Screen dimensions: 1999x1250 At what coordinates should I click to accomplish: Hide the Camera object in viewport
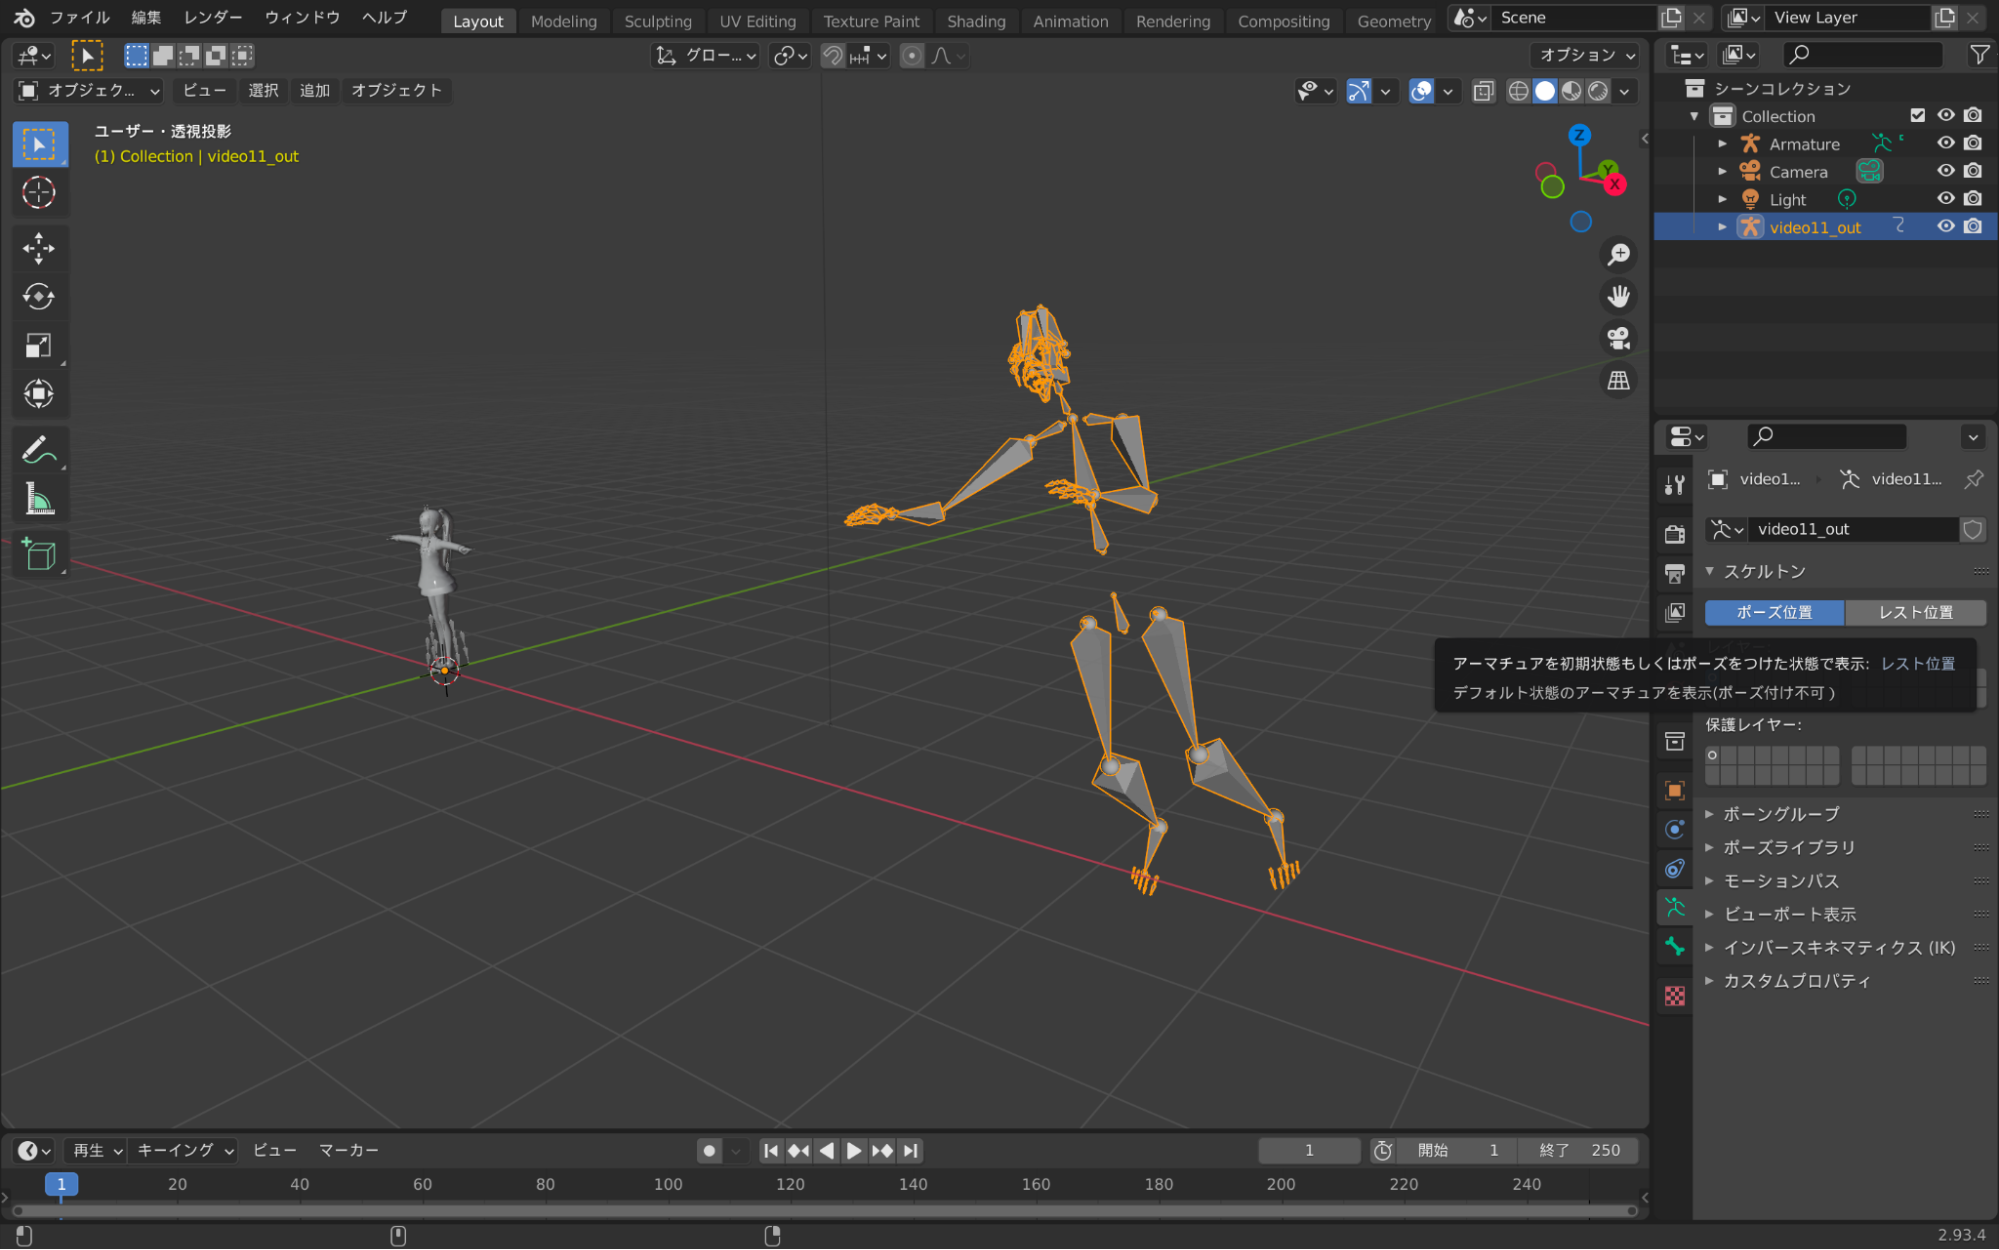[x=1945, y=172]
